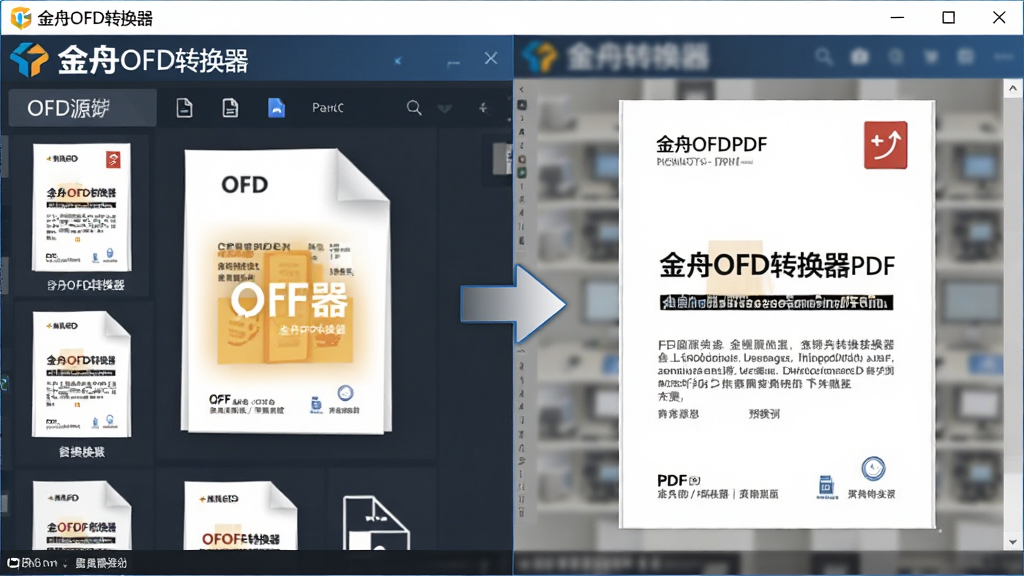Select the third thumbnail in left column
This screenshot has width=1024, height=576.
tap(82, 515)
